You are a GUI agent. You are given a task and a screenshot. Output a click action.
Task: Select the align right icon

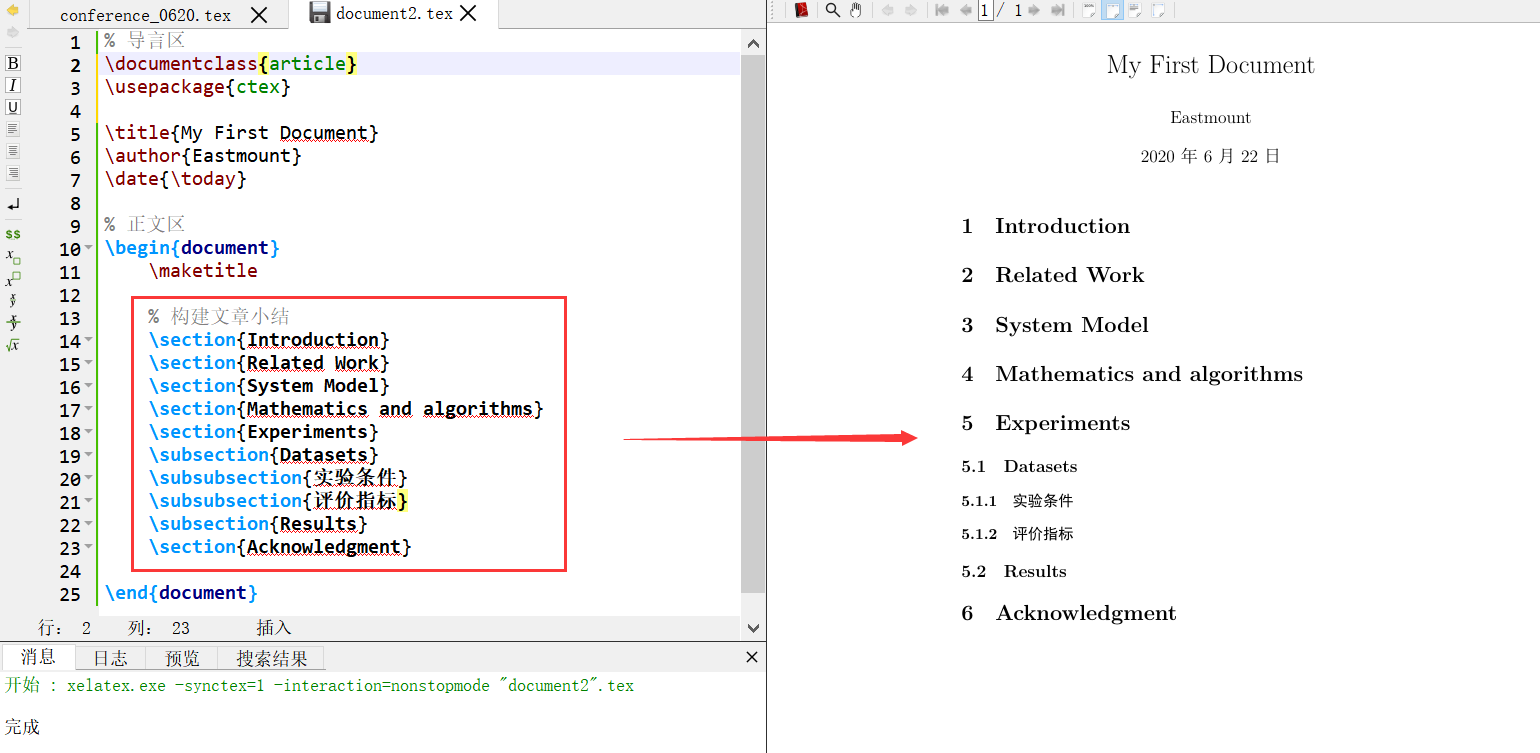click(x=13, y=173)
